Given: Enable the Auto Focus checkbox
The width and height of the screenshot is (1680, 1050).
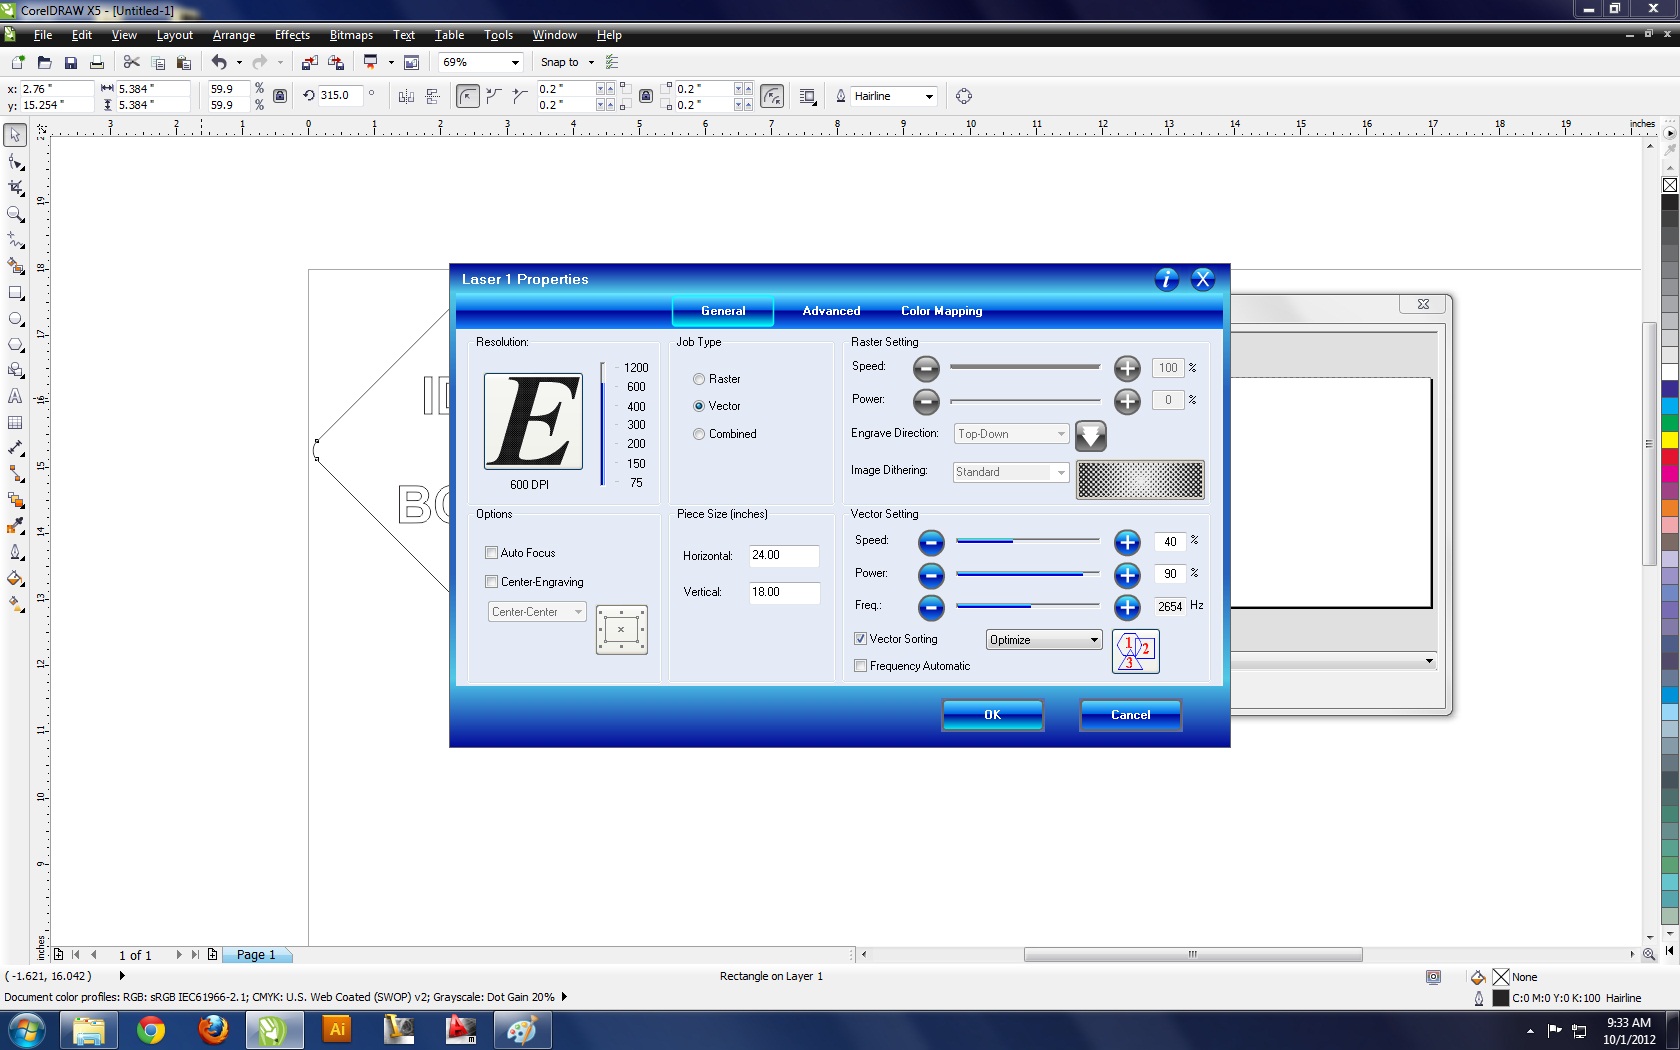Looking at the screenshot, I should (491, 553).
